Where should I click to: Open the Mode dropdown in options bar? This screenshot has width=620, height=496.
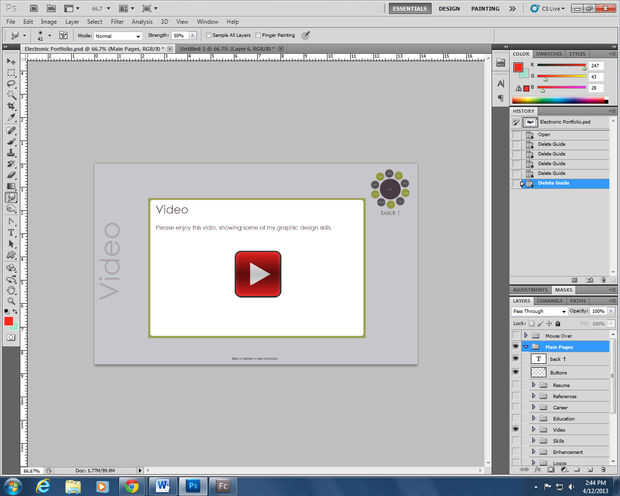tap(116, 35)
